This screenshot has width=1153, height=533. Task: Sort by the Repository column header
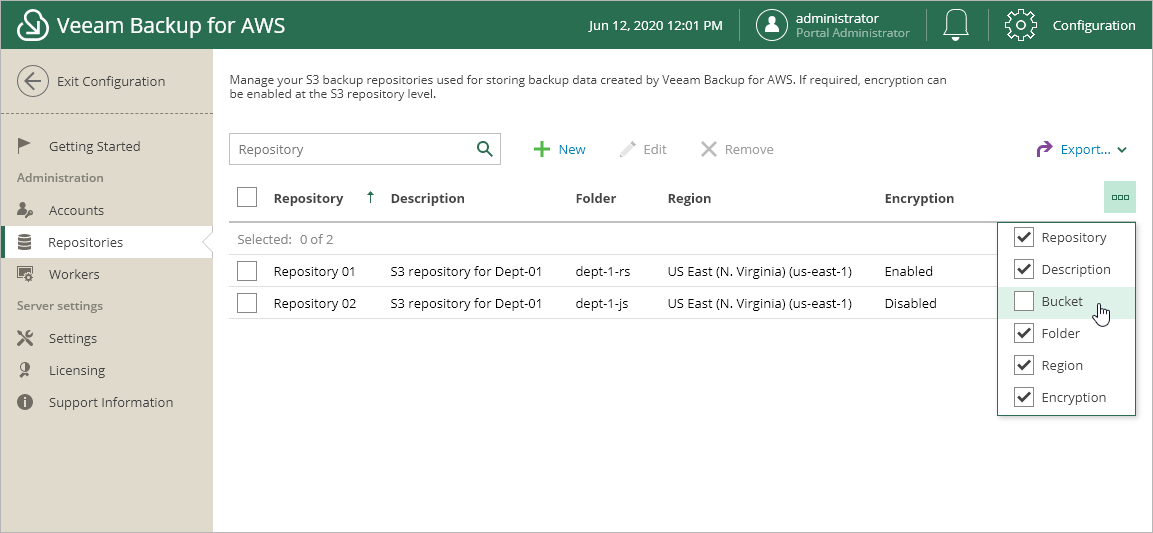point(308,198)
